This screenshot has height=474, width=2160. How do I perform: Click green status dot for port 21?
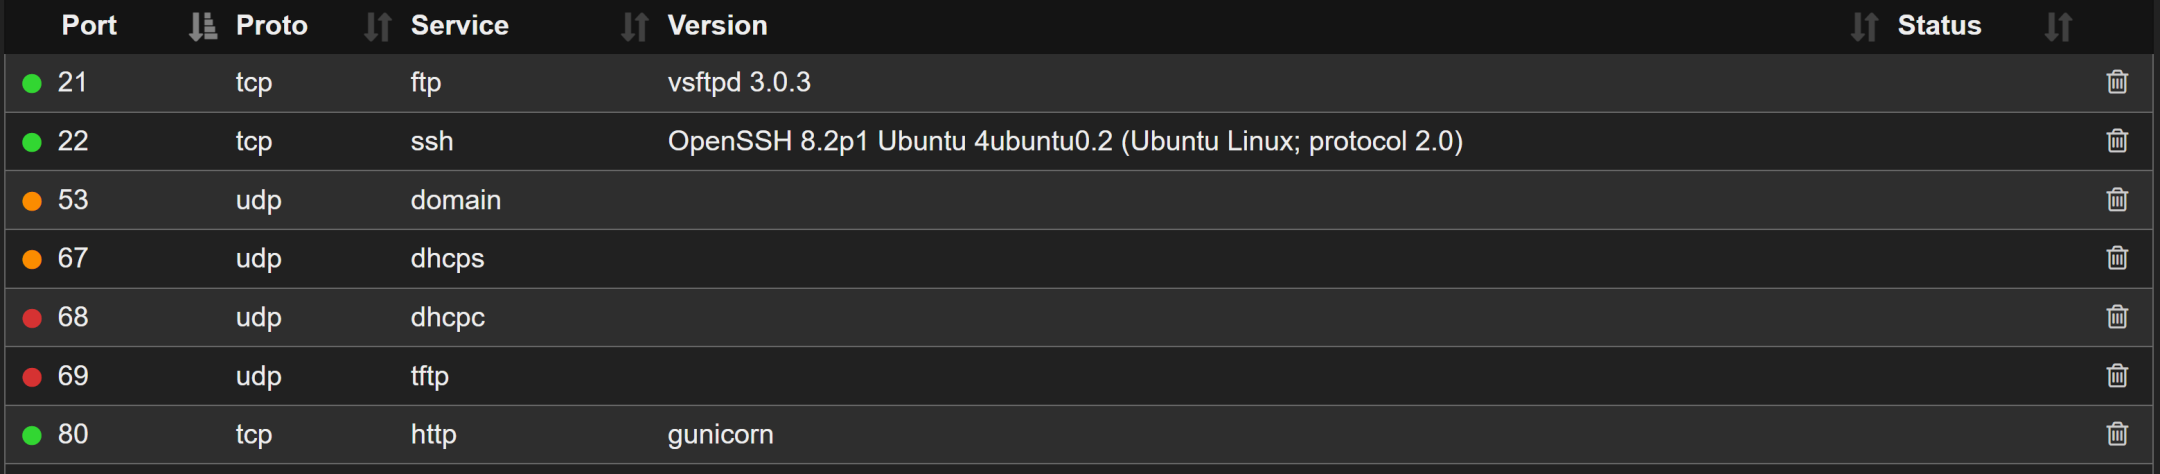tap(32, 83)
